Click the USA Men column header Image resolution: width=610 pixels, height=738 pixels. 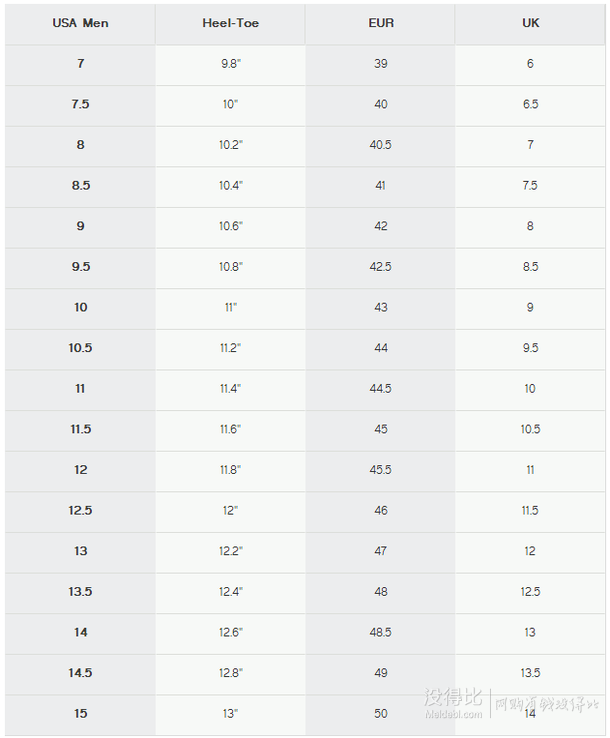click(80, 24)
